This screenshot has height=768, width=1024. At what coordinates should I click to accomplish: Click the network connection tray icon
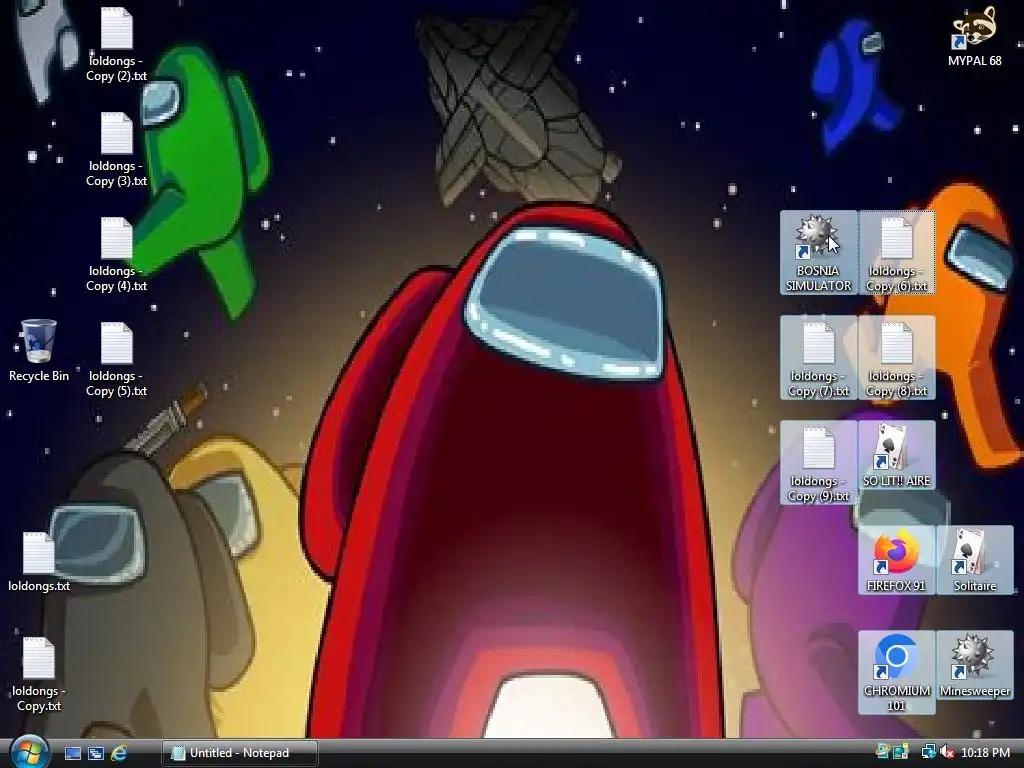pyautogui.click(x=927, y=753)
